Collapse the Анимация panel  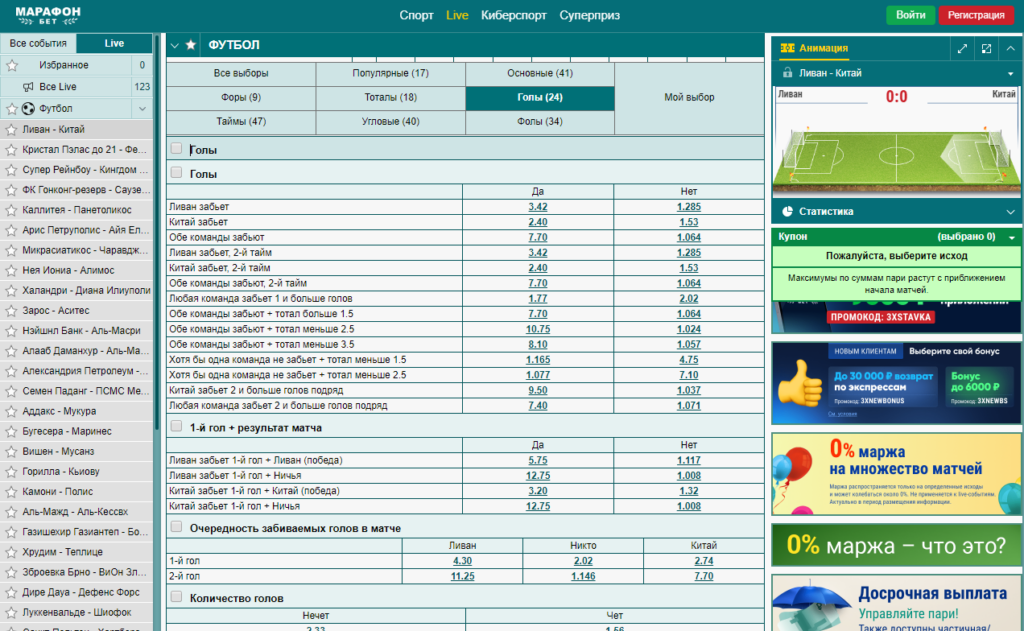[x=1010, y=48]
